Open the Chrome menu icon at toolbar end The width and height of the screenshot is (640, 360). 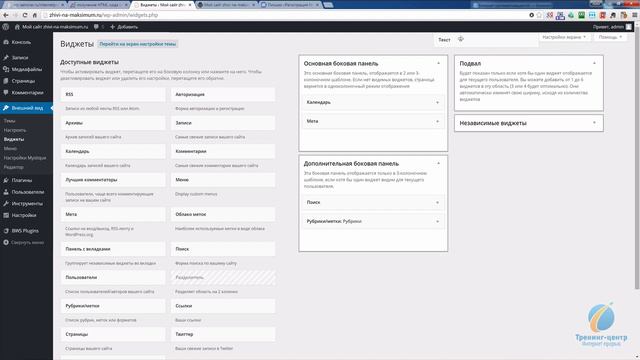tap(635, 15)
